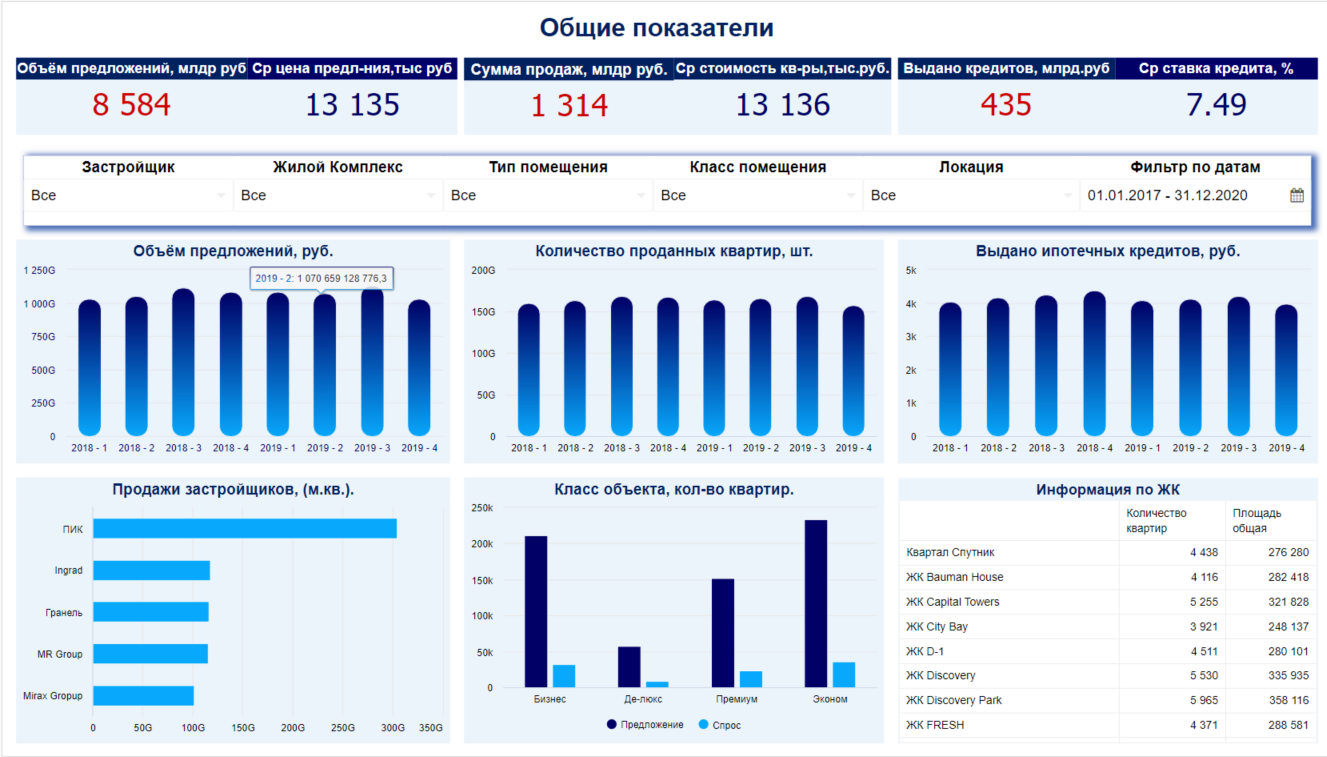
Task: Click the MR Group horizontal bar
Action: [151, 654]
